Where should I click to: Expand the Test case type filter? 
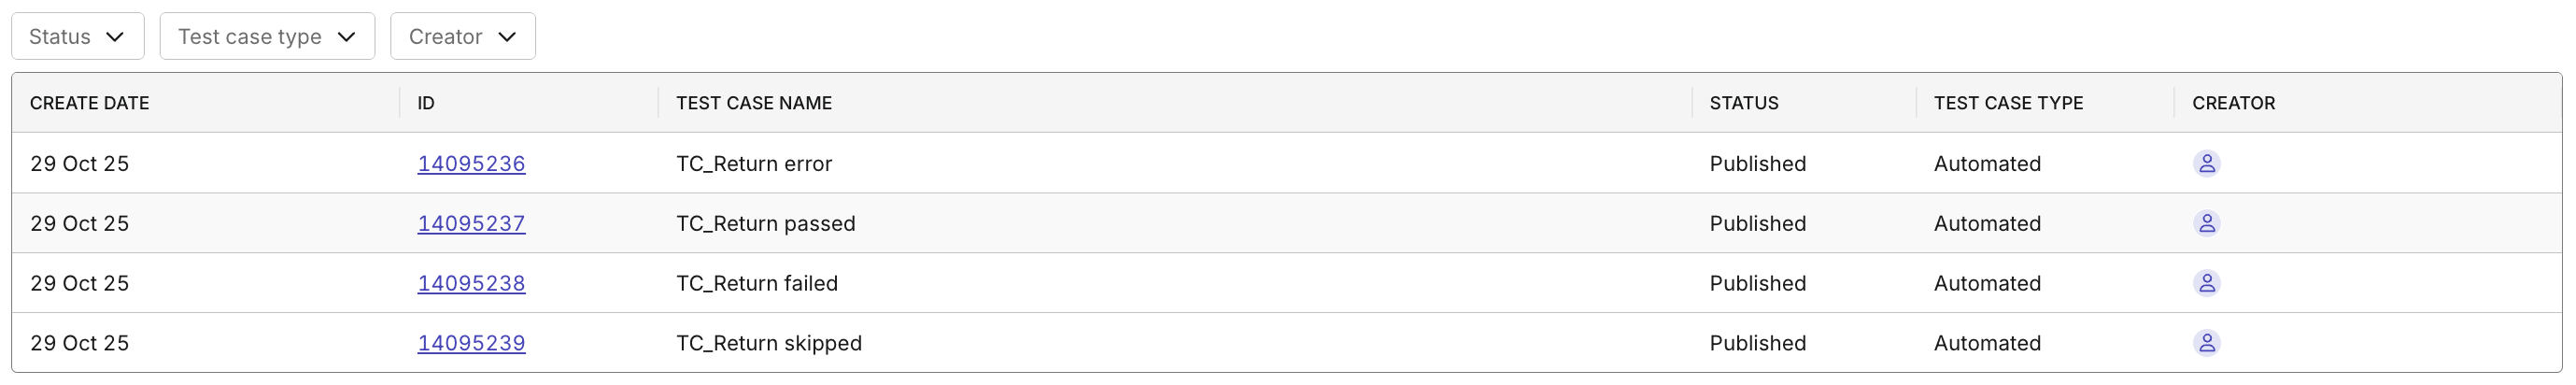coord(267,37)
